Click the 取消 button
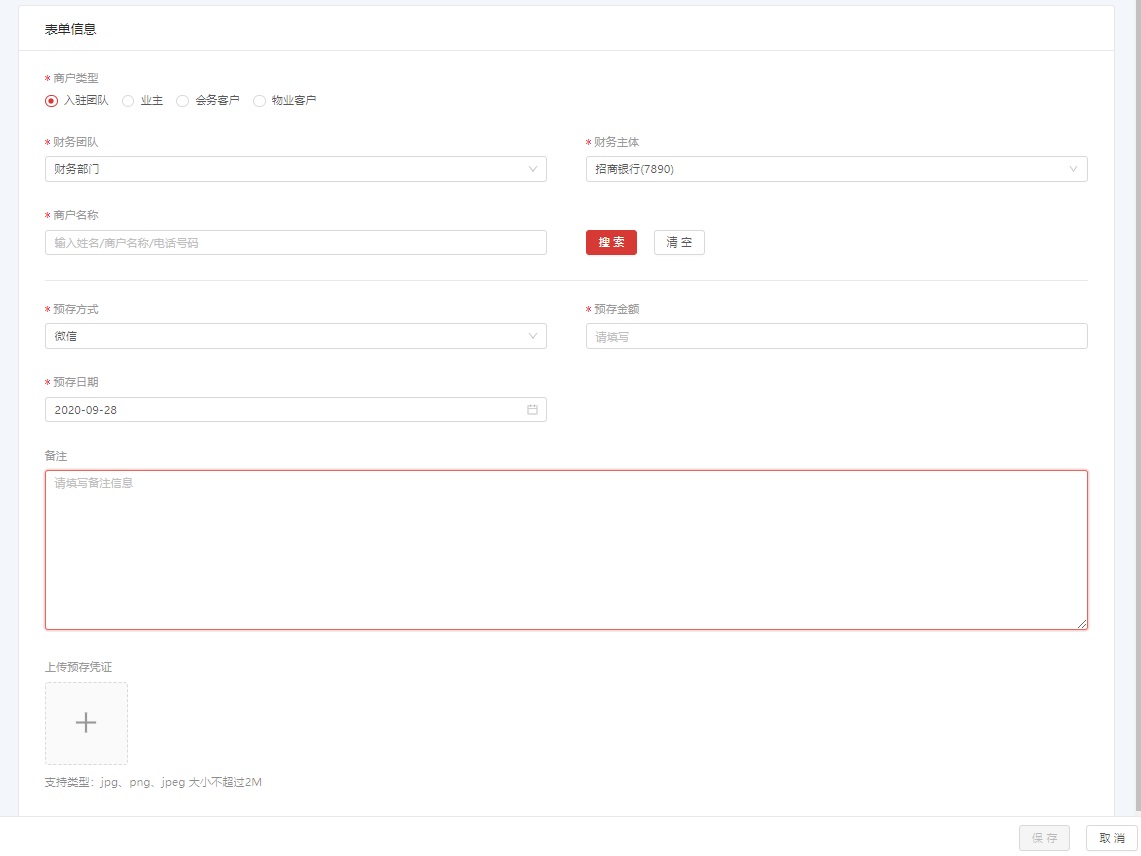This screenshot has width=1141, height=856. tap(1111, 838)
